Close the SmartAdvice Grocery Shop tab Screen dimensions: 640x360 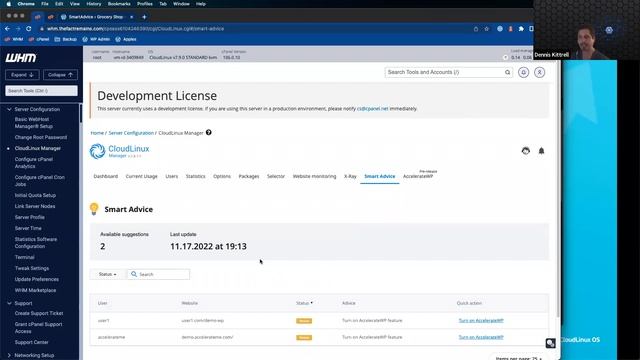click(131, 17)
